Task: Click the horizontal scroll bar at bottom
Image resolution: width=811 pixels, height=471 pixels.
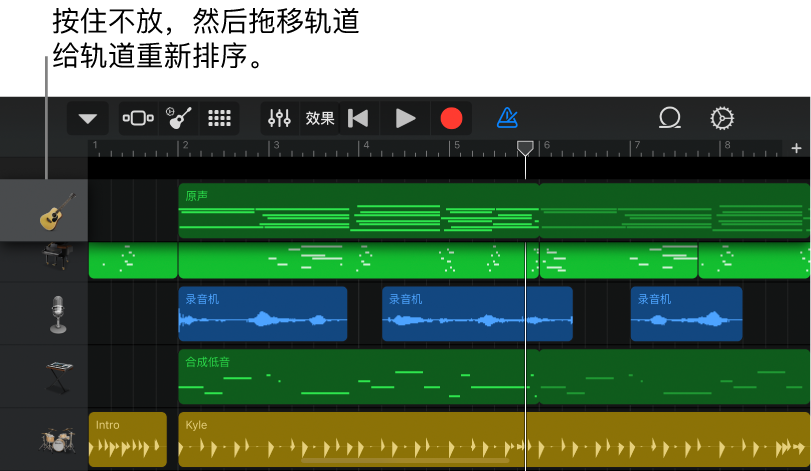Action: pyautogui.click(x=405, y=460)
